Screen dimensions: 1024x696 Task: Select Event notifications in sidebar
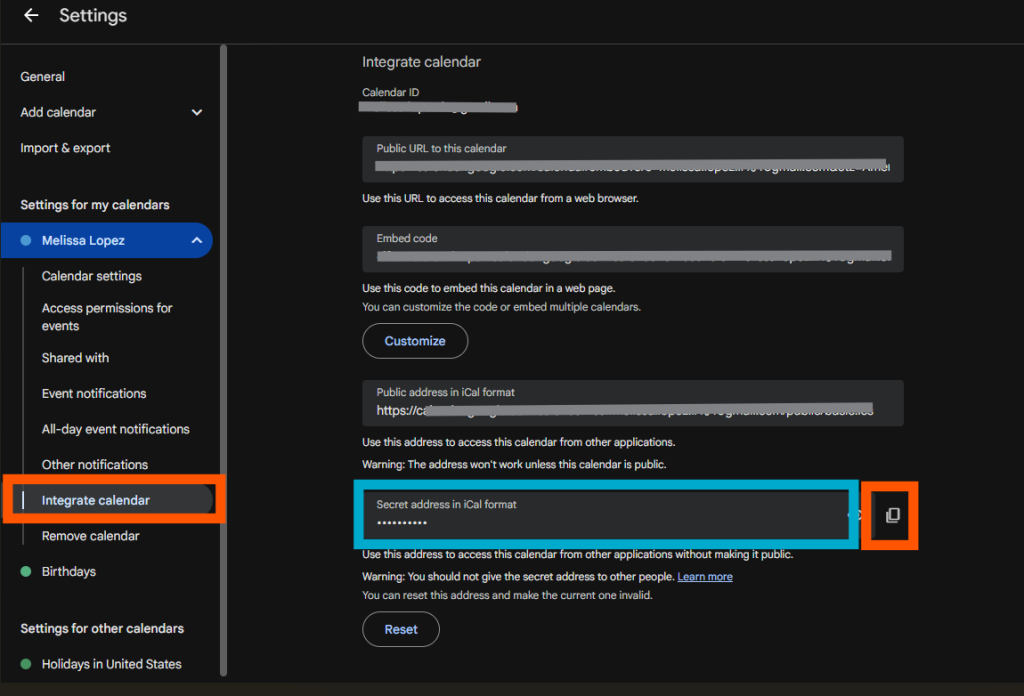click(x=94, y=394)
